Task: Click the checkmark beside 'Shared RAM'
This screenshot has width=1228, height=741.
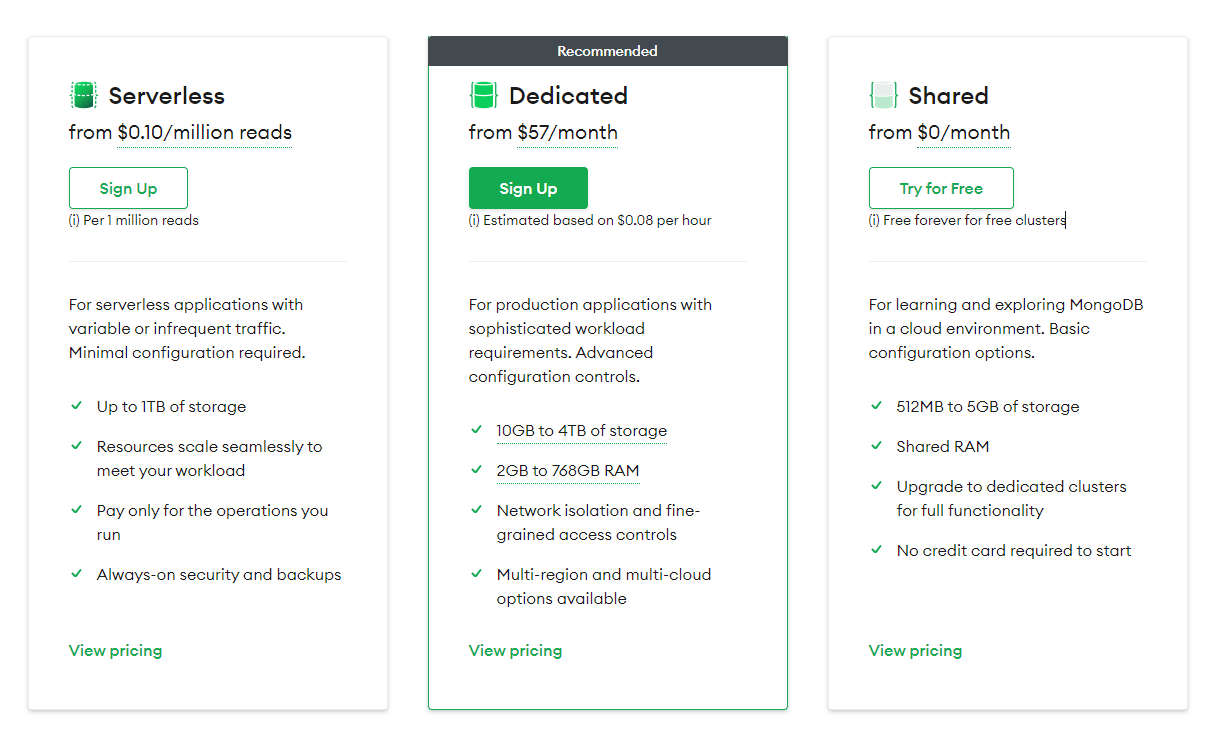Action: (876, 446)
